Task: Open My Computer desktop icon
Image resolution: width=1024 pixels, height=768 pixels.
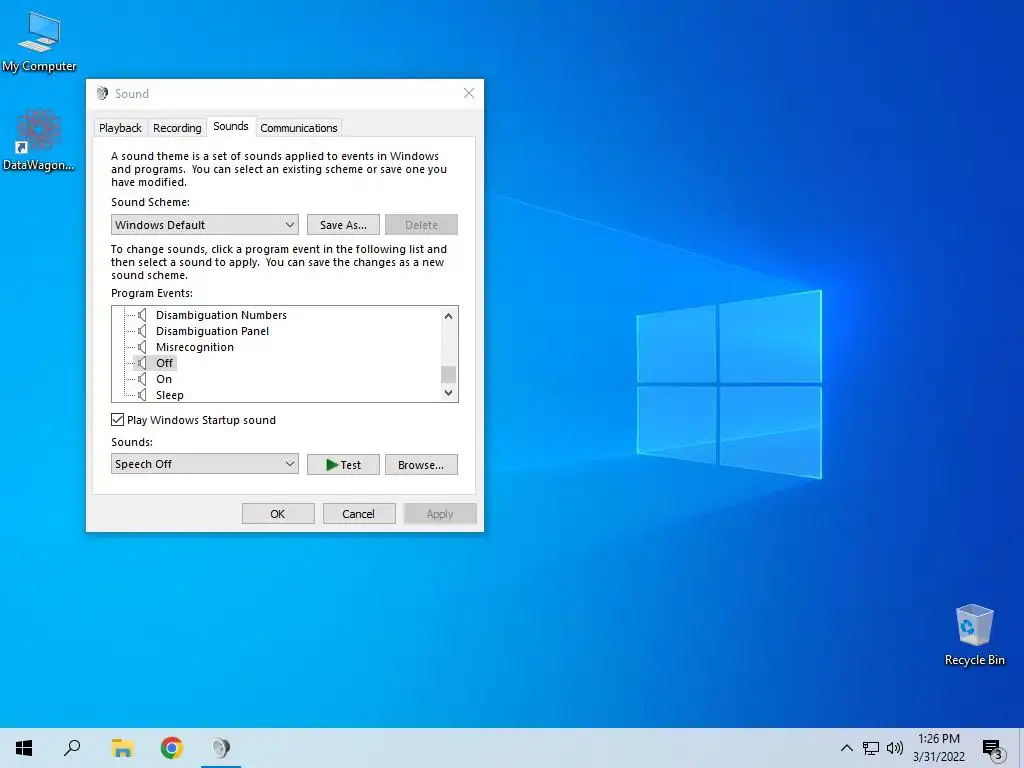Action: 39,42
